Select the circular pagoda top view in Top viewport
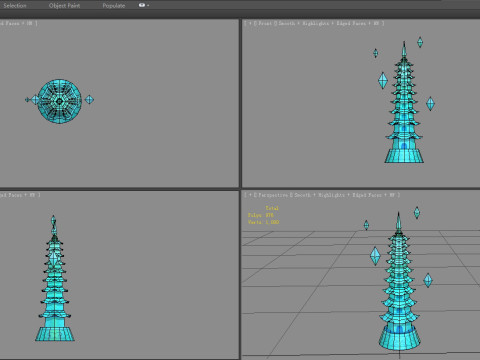480x360 pixels. [60, 101]
